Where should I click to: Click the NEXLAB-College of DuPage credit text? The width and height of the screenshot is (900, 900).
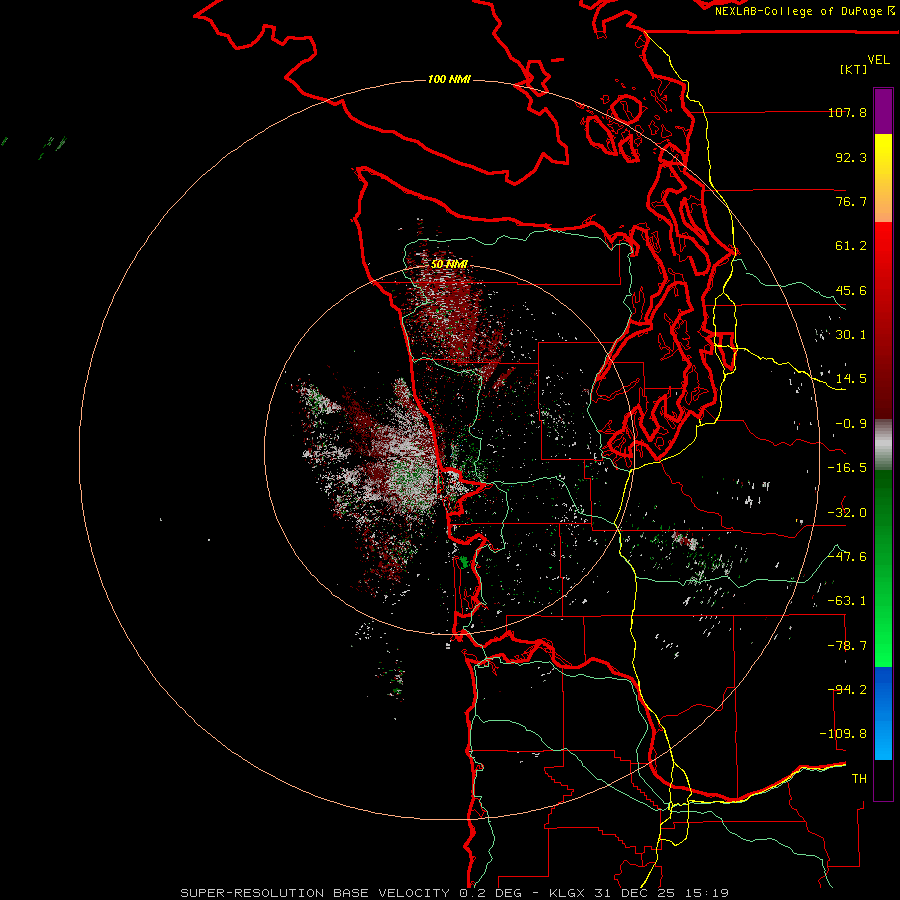tap(798, 11)
